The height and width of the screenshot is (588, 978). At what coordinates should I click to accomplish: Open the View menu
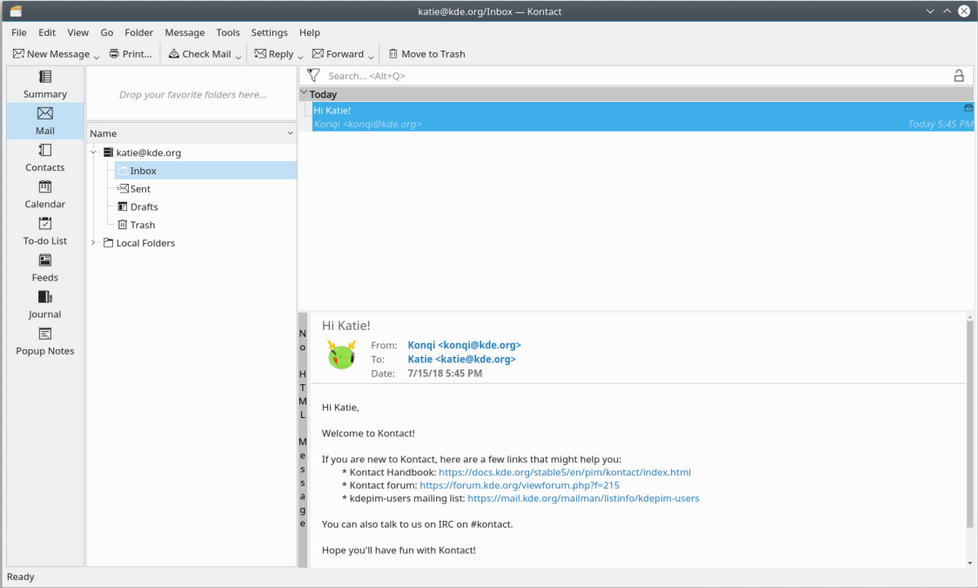(x=78, y=32)
